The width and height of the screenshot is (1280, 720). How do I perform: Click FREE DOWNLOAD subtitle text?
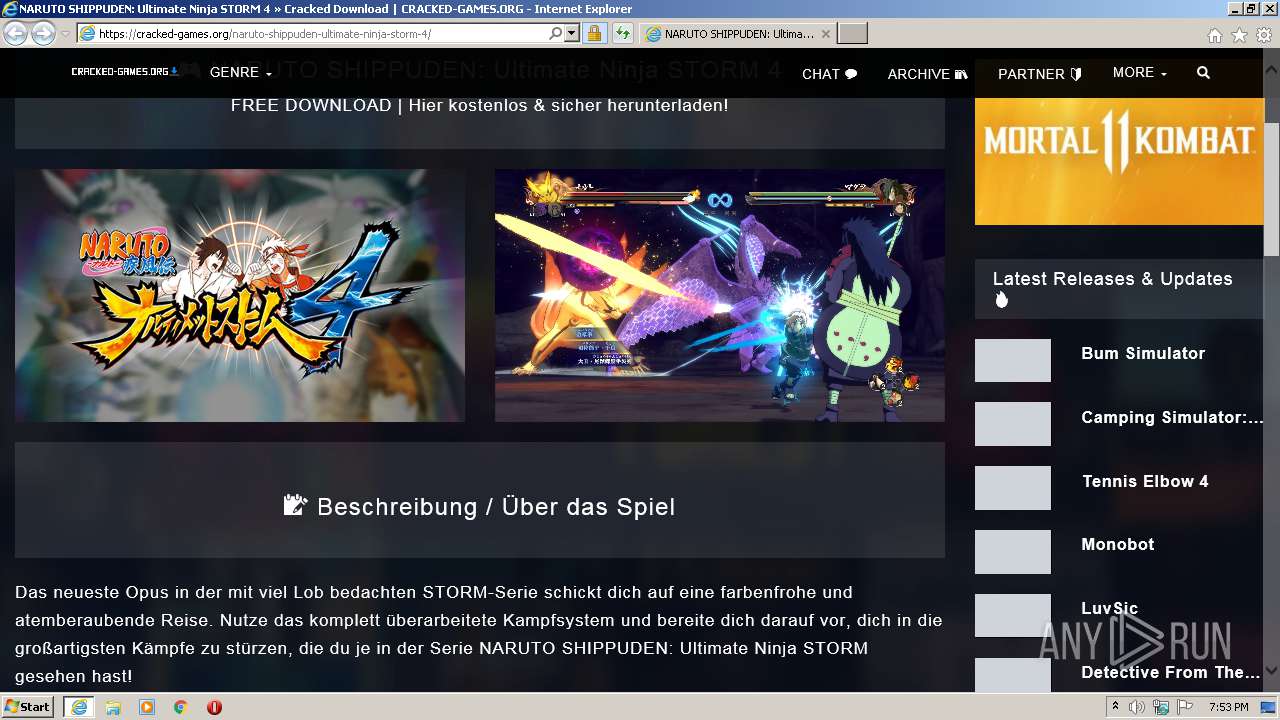tap(480, 105)
